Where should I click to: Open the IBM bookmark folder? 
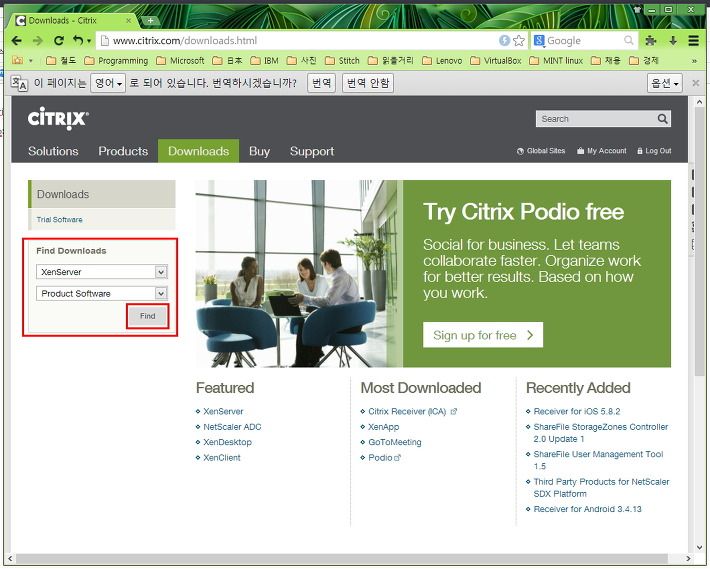[264, 61]
